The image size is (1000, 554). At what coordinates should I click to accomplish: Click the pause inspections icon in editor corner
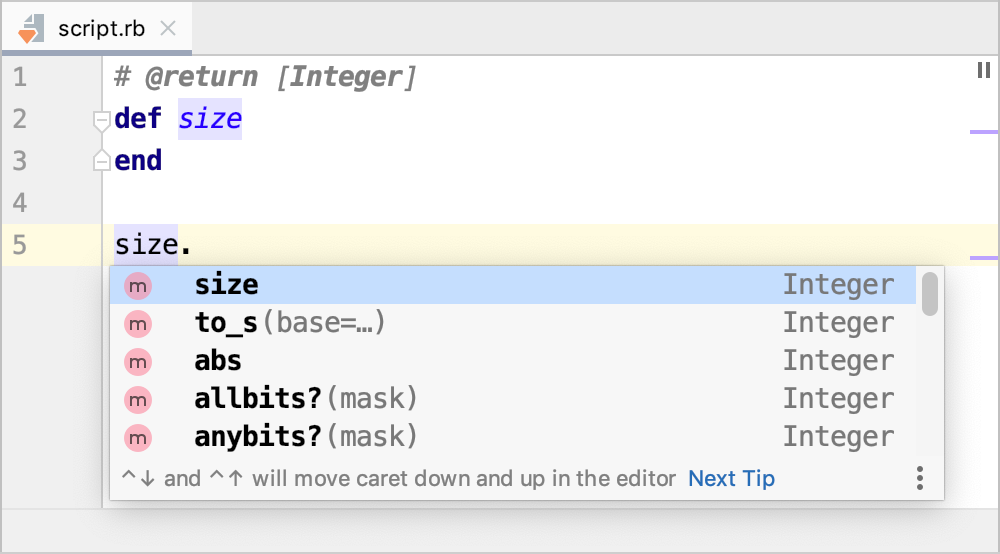(x=983, y=70)
